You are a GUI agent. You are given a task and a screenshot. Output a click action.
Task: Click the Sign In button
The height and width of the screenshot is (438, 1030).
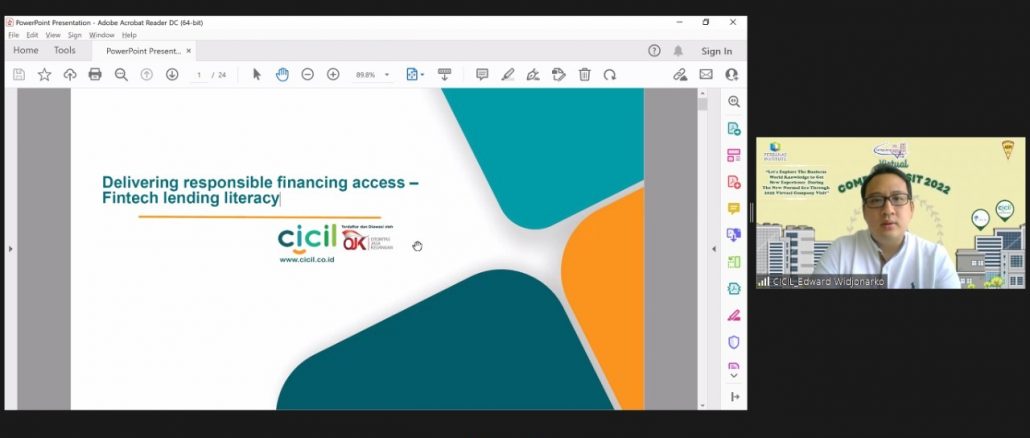717,51
